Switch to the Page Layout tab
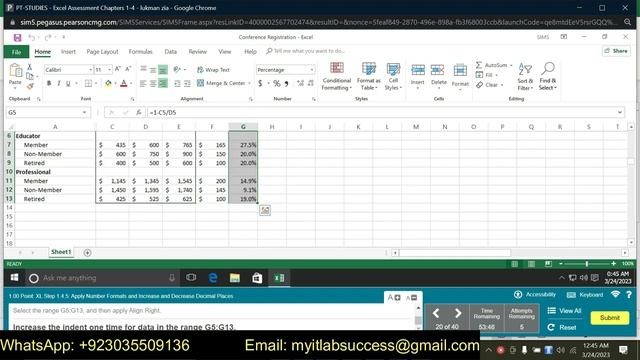Viewport: 640px width, 360px height. pos(102,52)
